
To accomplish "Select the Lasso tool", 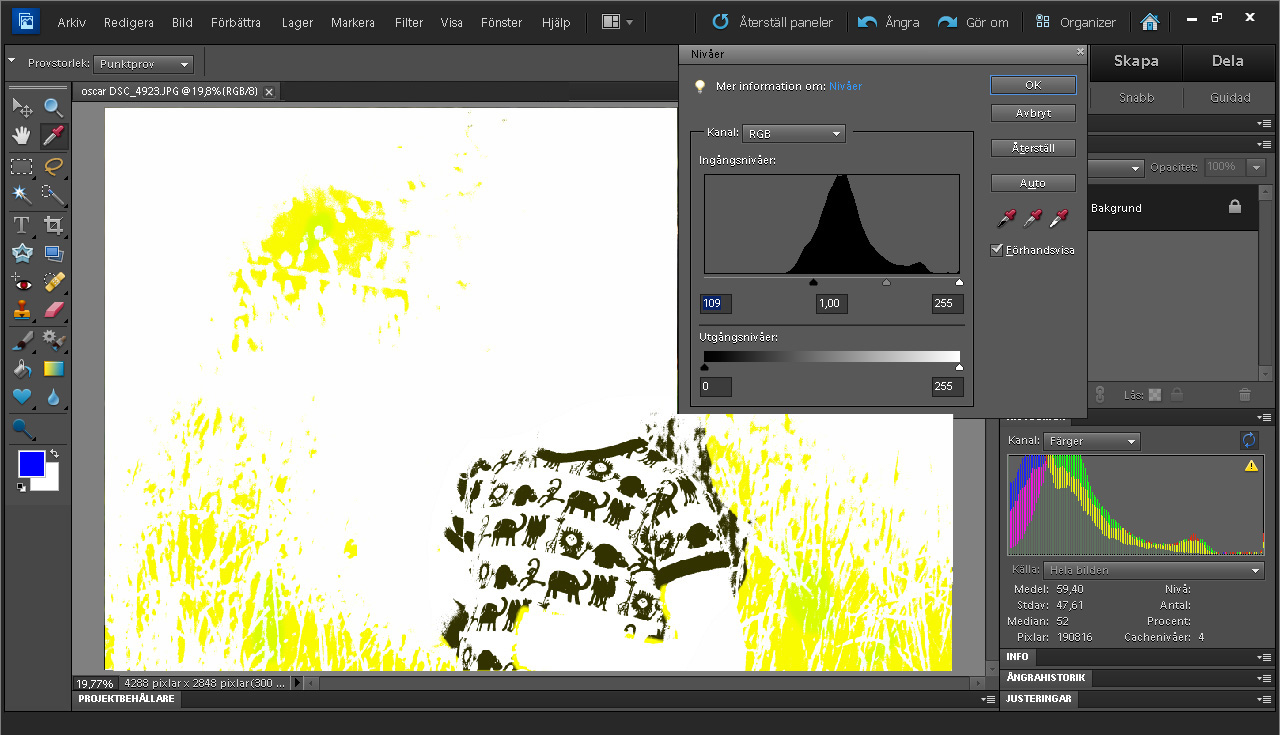I will [x=54, y=166].
